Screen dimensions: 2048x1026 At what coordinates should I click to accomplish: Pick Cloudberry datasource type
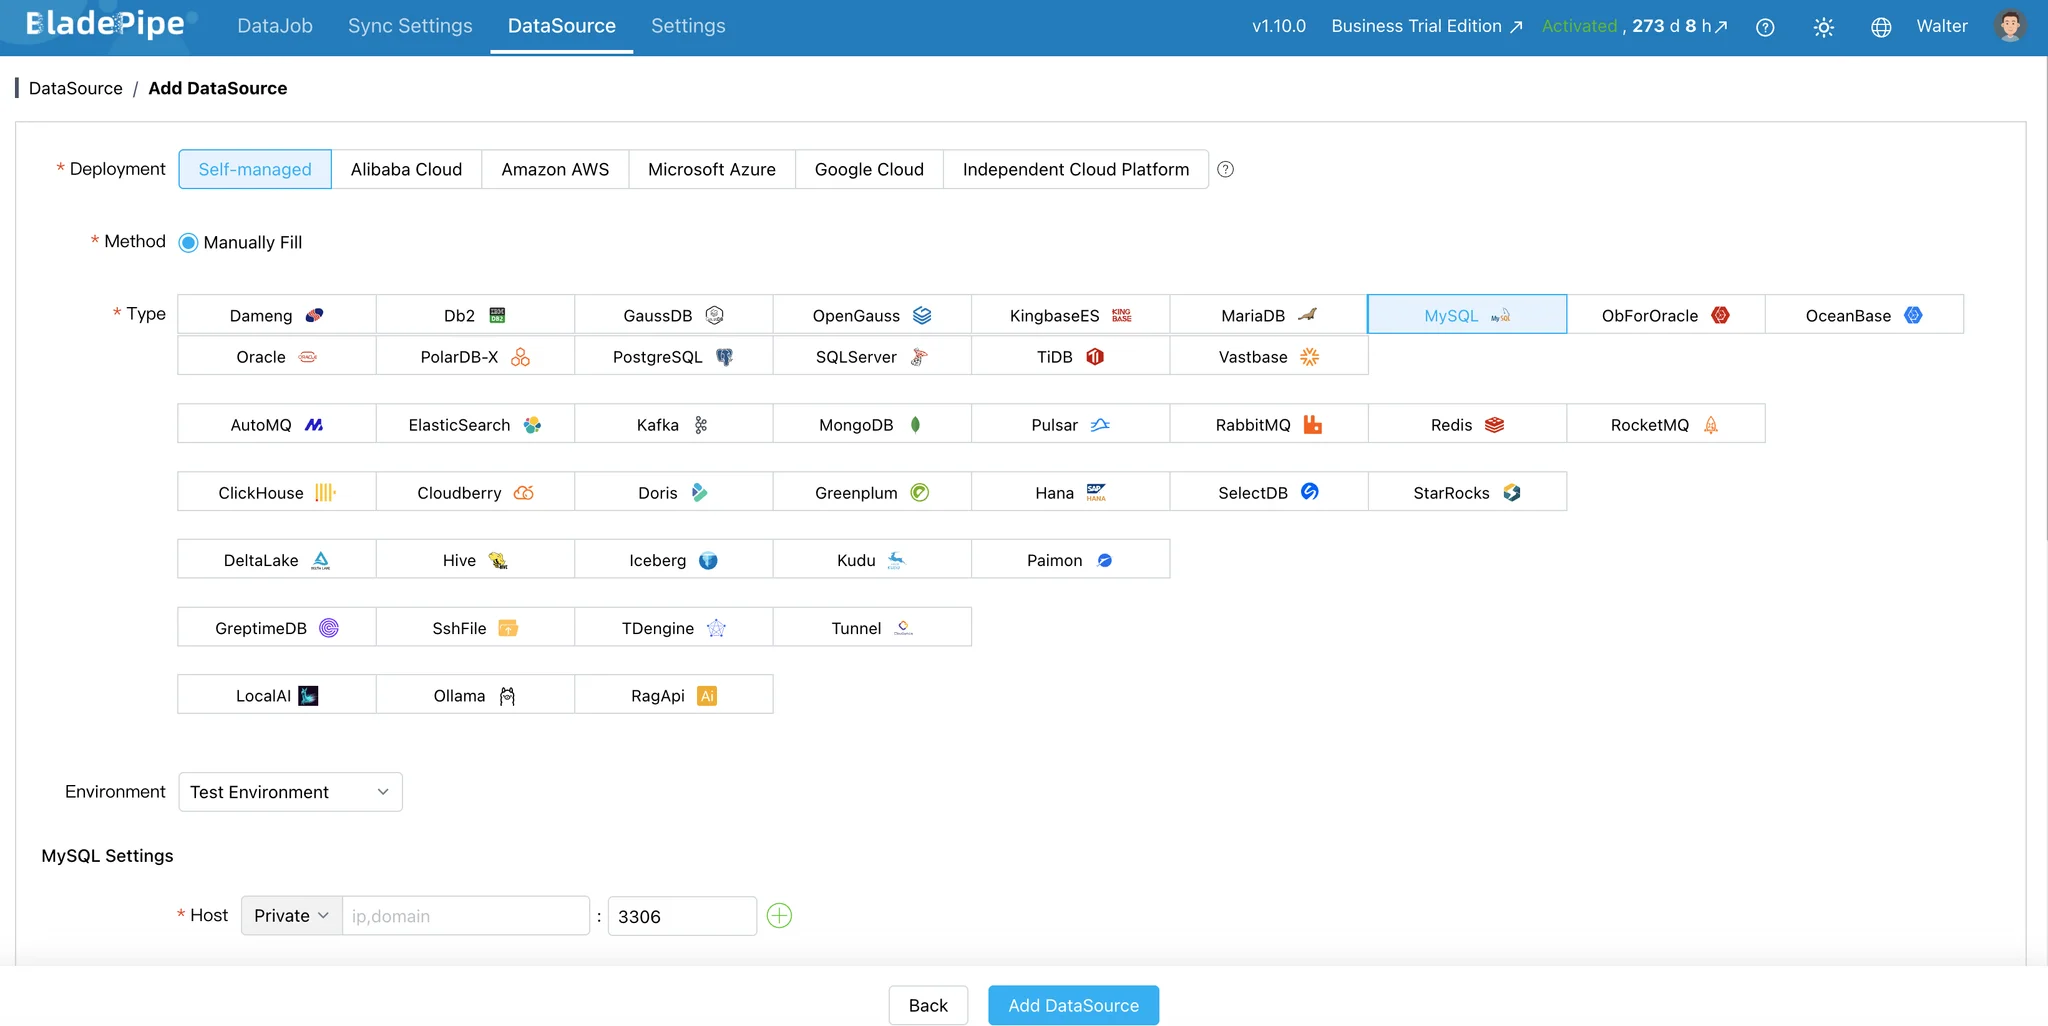(x=475, y=493)
